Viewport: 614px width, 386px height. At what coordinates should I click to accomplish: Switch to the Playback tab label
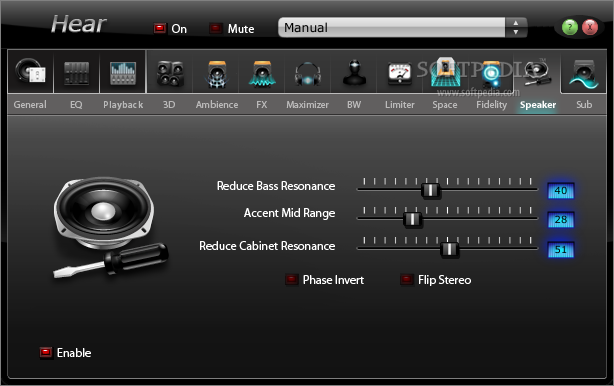pos(123,105)
